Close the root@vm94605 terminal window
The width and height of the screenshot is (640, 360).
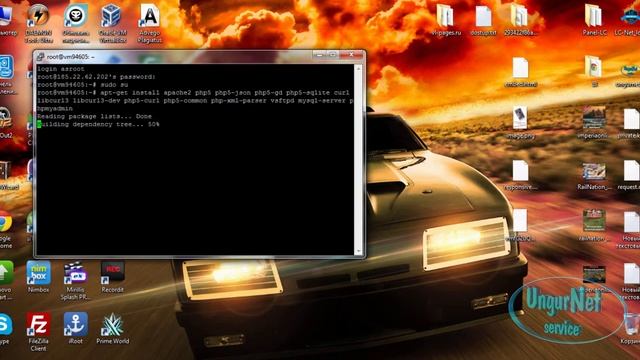pyautogui.click(x=351, y=54)
